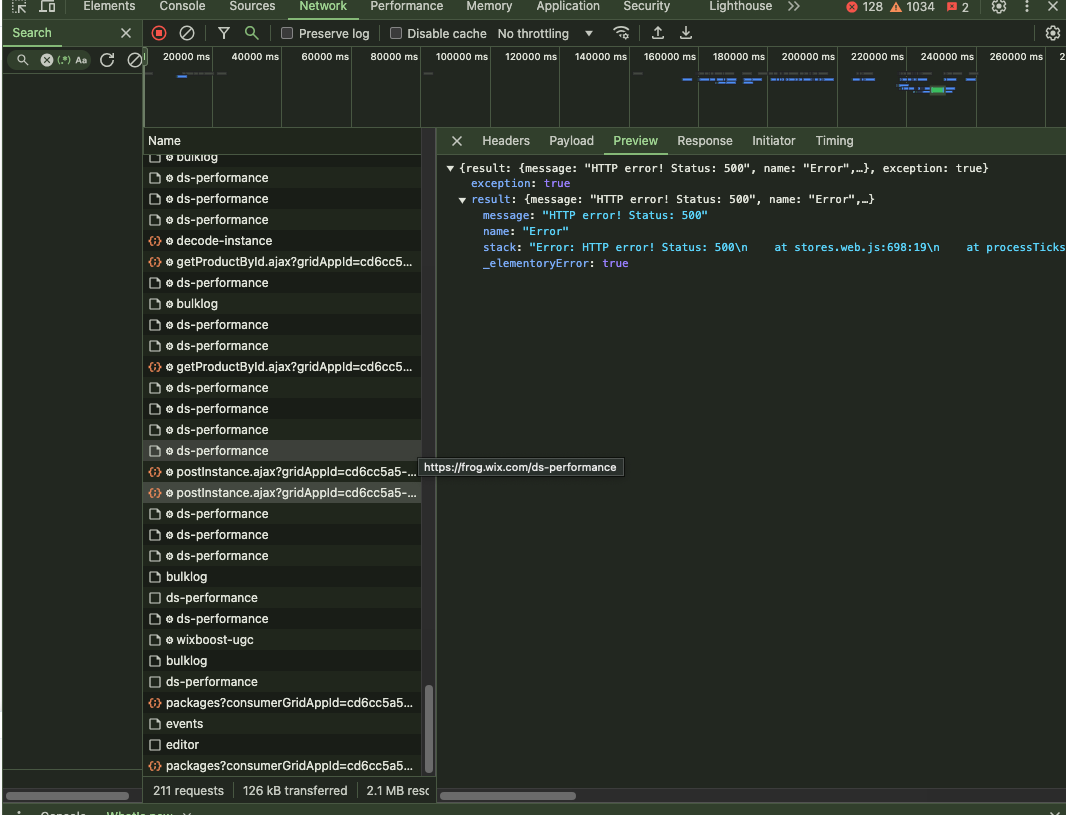The height and width of the screenshot is (815, 1066).
Task: Open the Headers tab of request
Action: [505, 141]
